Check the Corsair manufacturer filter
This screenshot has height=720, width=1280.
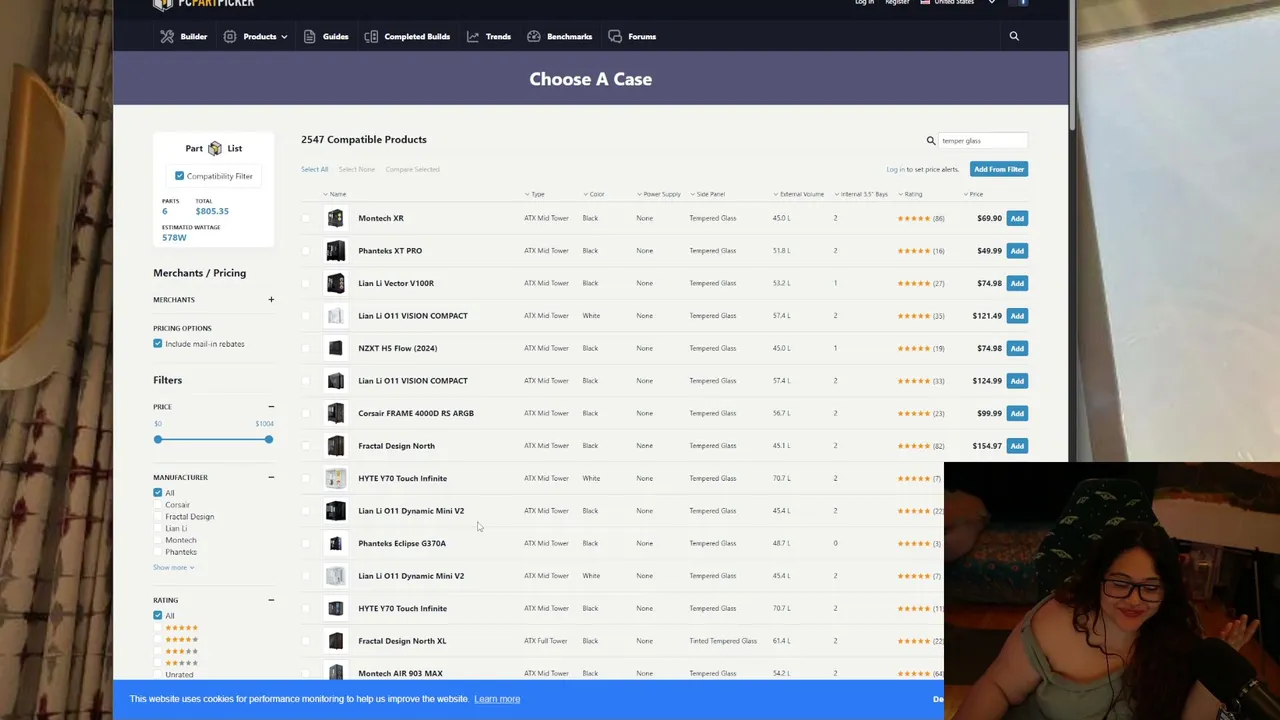157,505
